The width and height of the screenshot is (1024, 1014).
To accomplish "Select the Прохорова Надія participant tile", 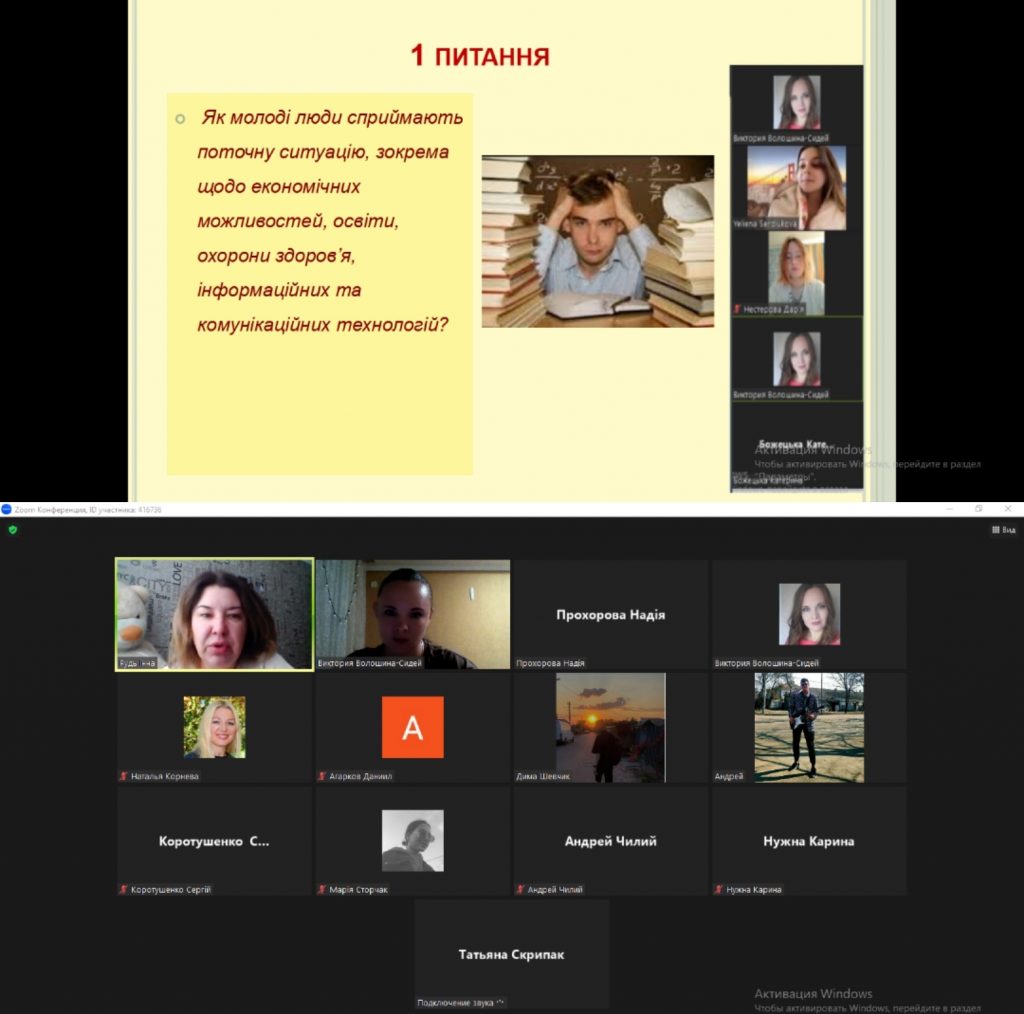I will 610,614.
